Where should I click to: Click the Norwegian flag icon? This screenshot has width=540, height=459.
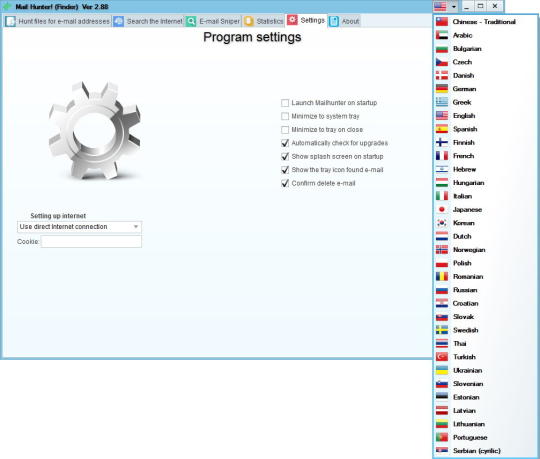click(442, 250)
